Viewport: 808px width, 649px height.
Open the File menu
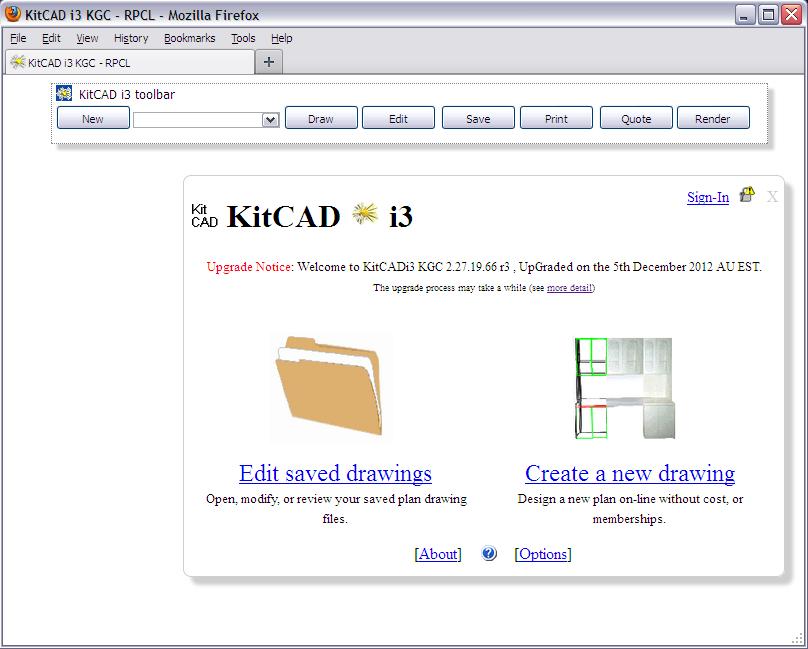point(18,38)
